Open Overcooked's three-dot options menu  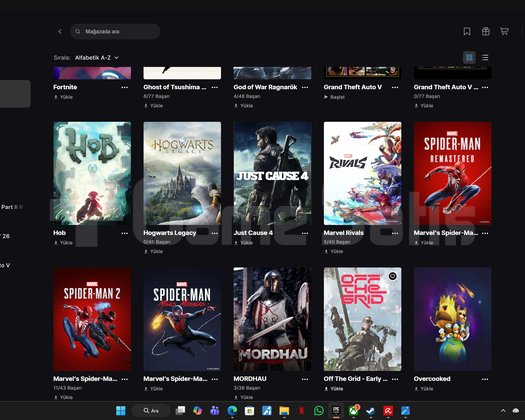(x=485, y=379)
